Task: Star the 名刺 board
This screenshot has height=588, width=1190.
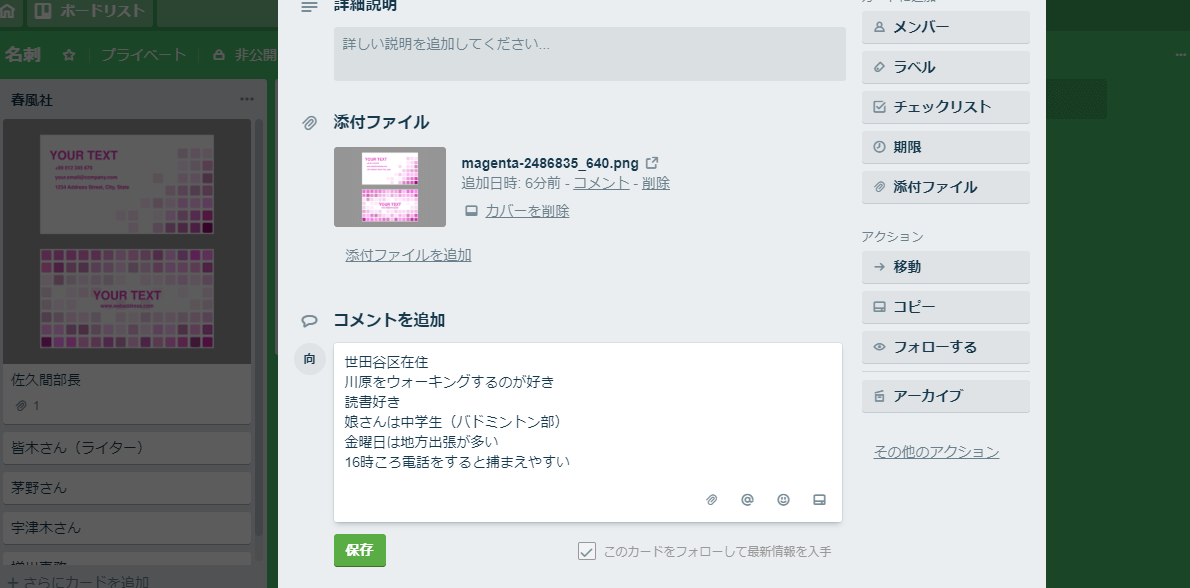Action: [x=69, y=55]
